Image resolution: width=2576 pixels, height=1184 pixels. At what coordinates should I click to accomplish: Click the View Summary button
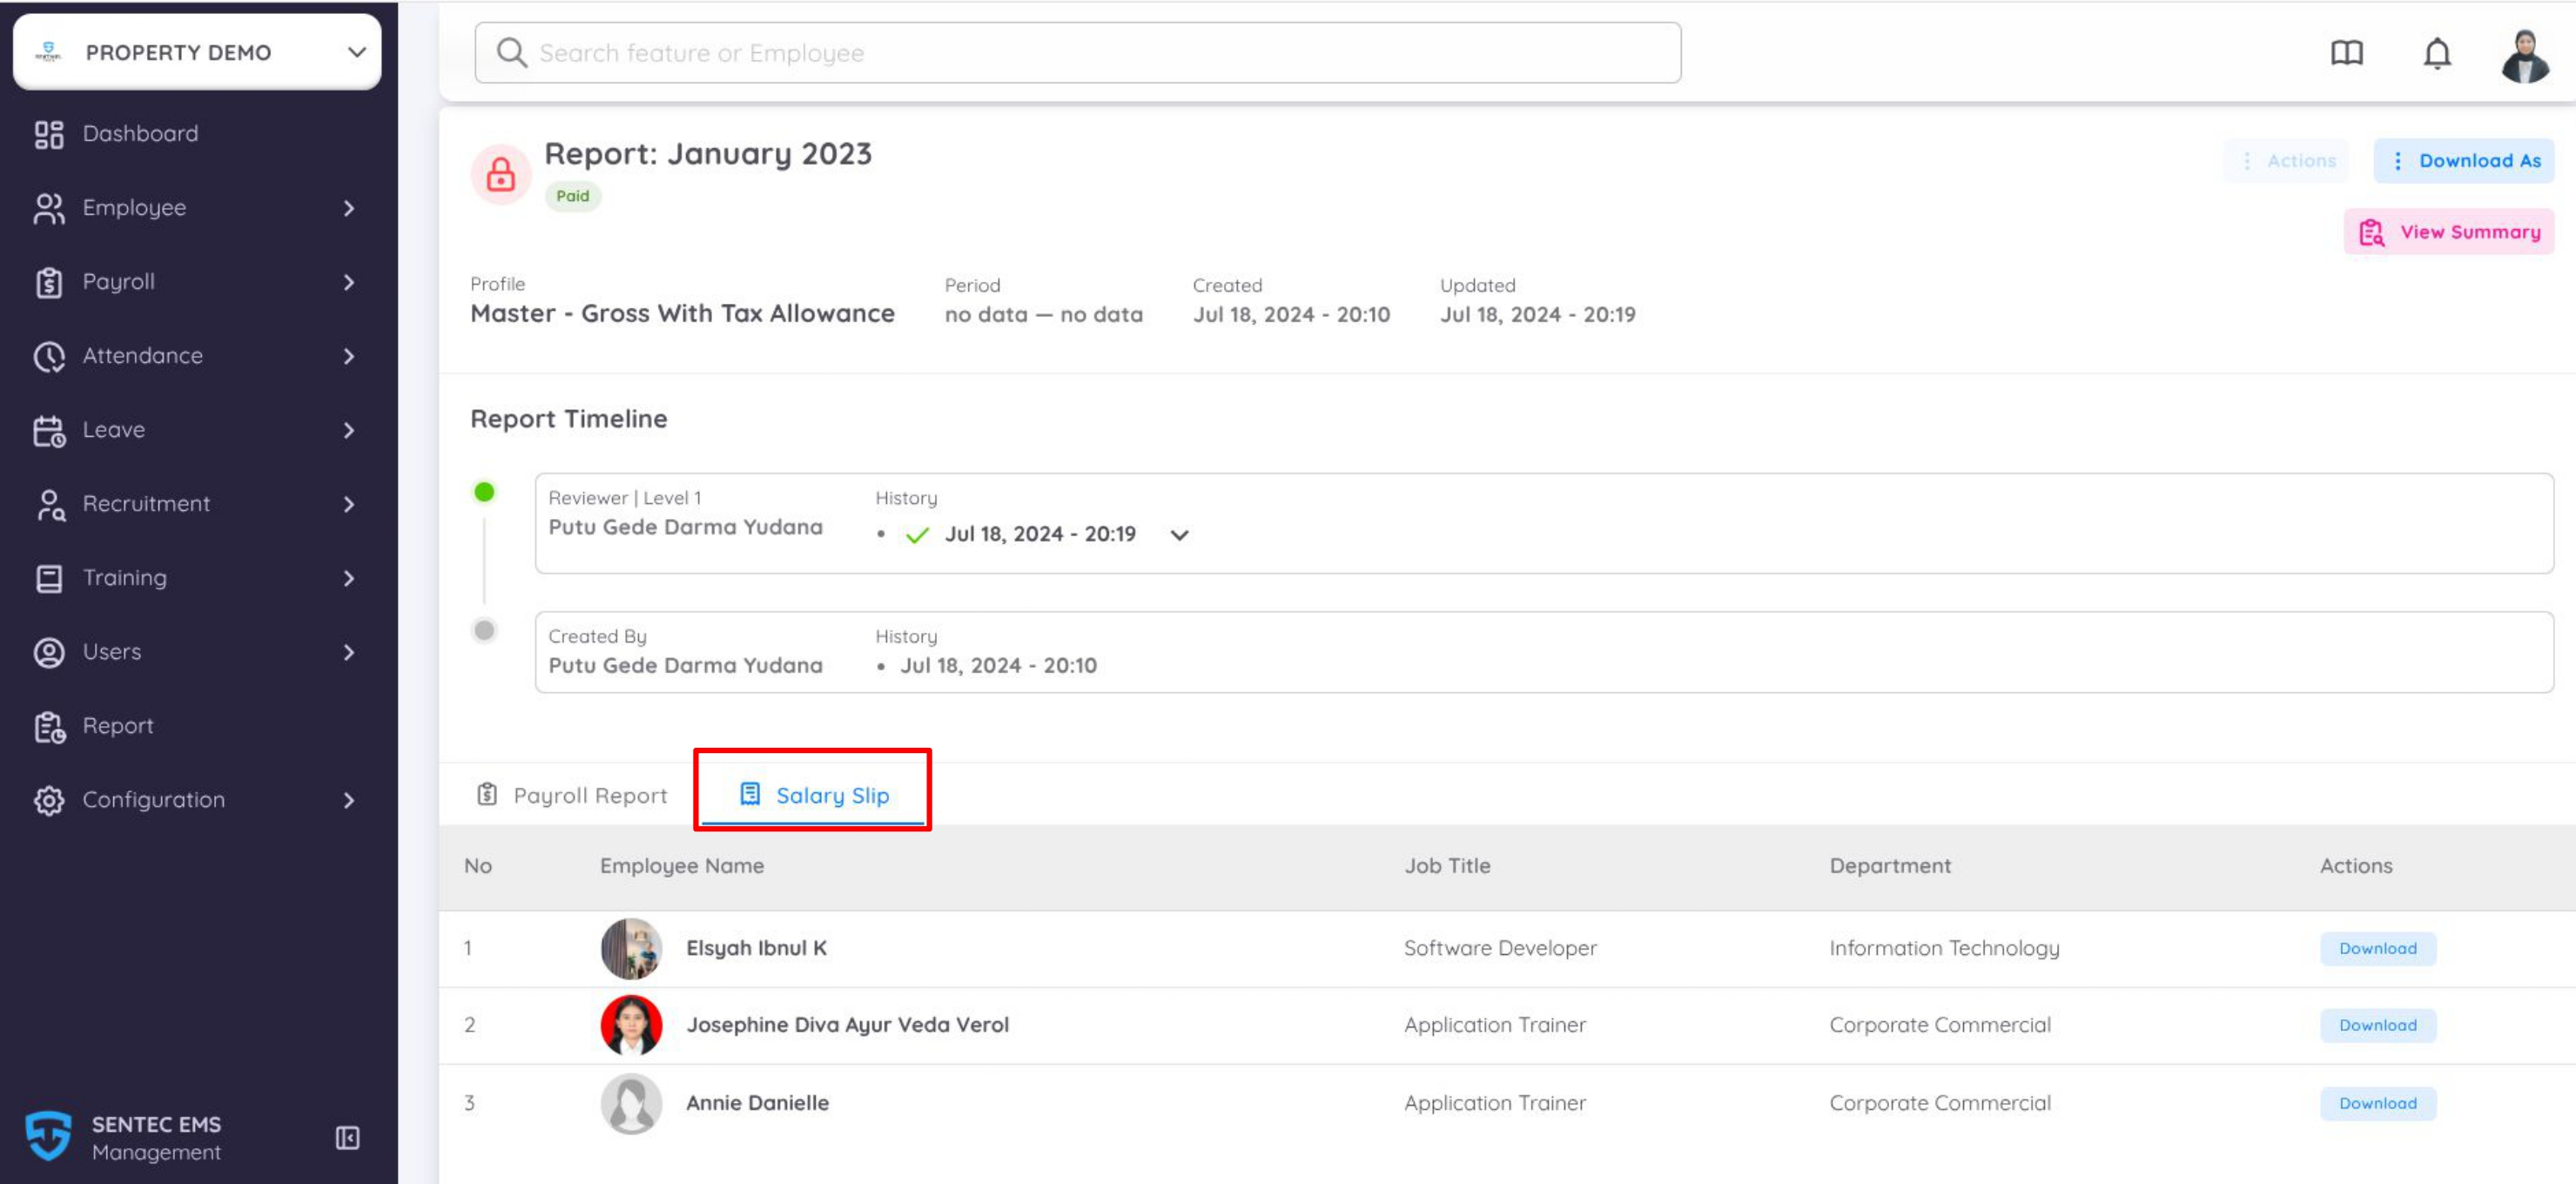click(2448, 232)
